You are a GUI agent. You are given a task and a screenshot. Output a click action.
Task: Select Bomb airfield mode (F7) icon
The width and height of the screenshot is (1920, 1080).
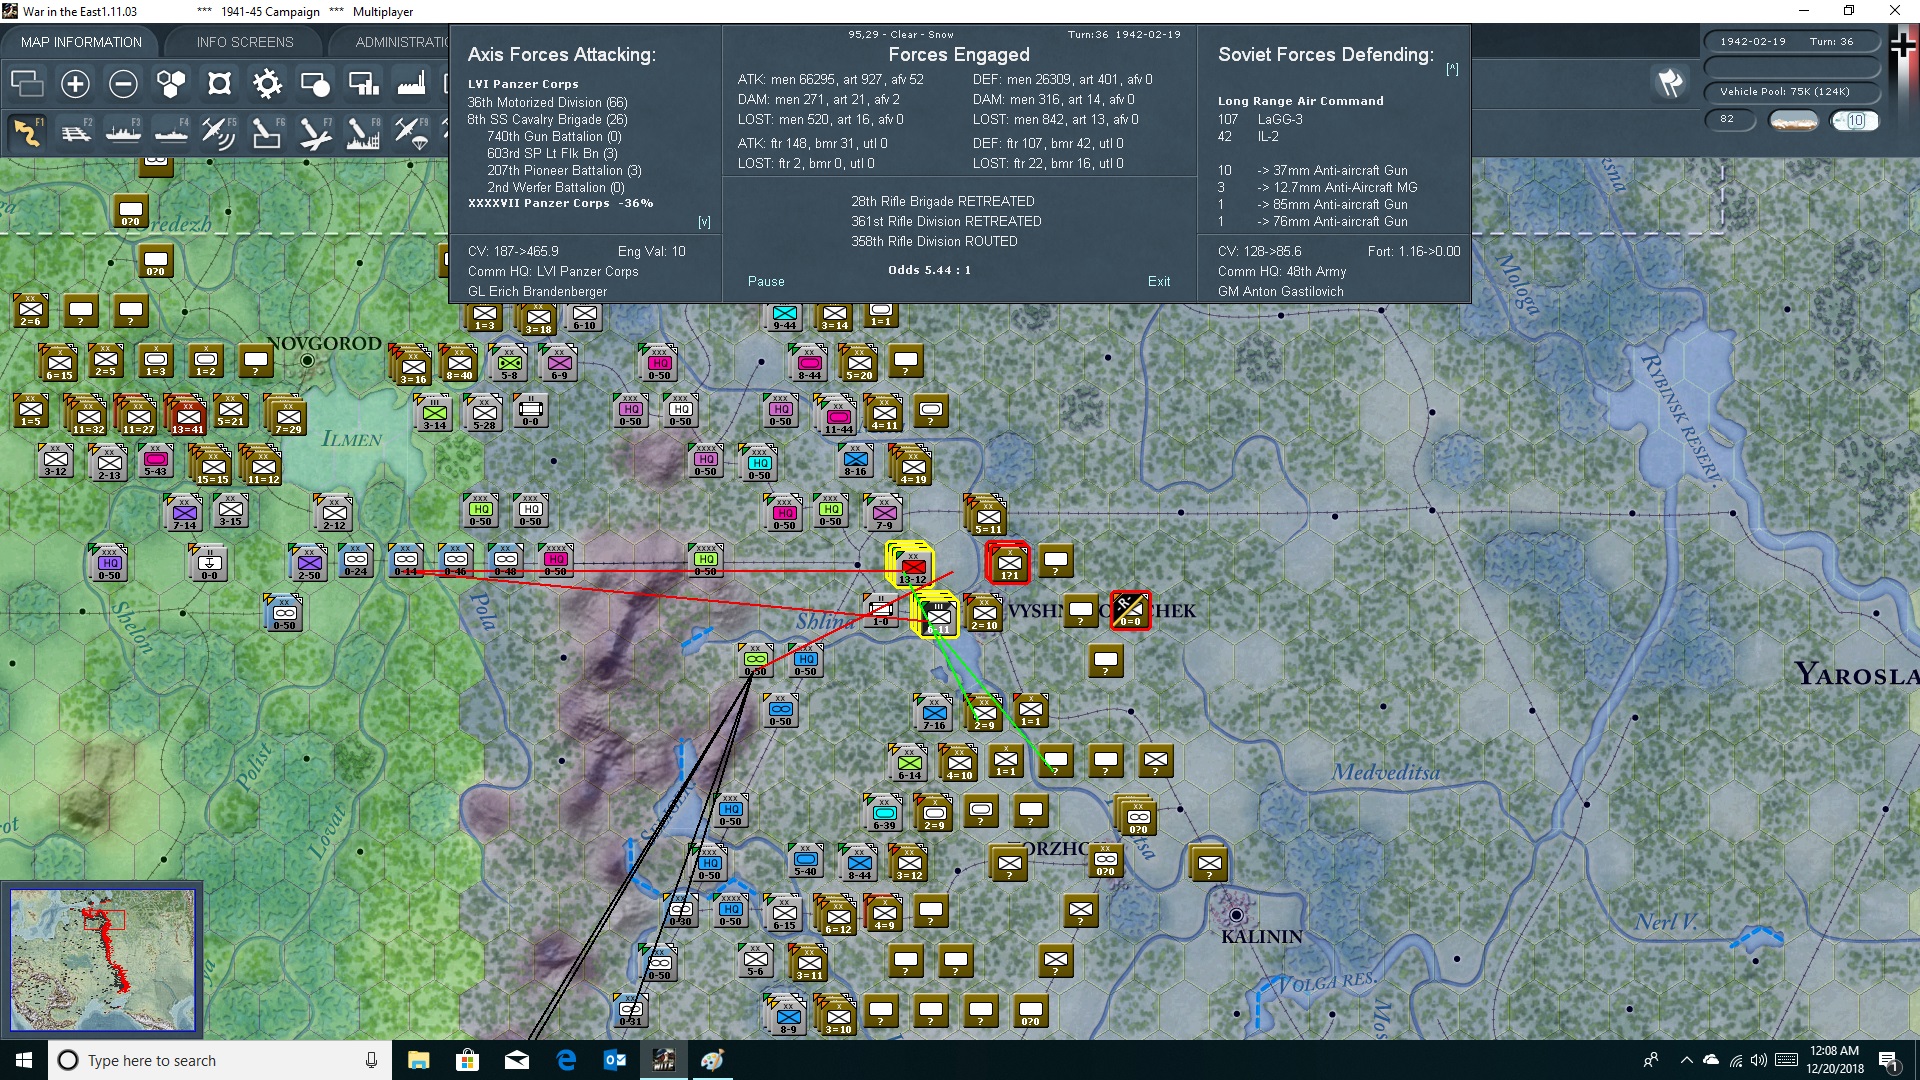click(x=315, y=132)
